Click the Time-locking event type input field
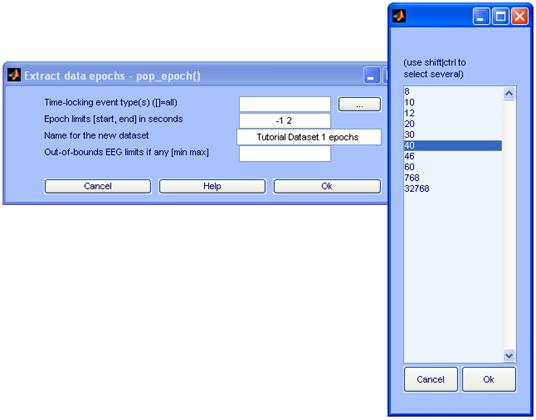This screenshot has width=536, height=420. click(x=285, y=104)
